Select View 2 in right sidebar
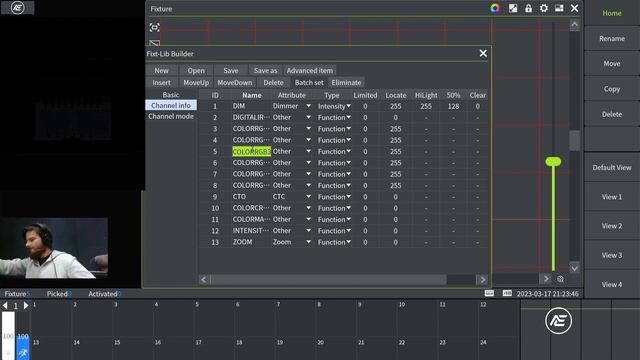 (x=612, y=226)
